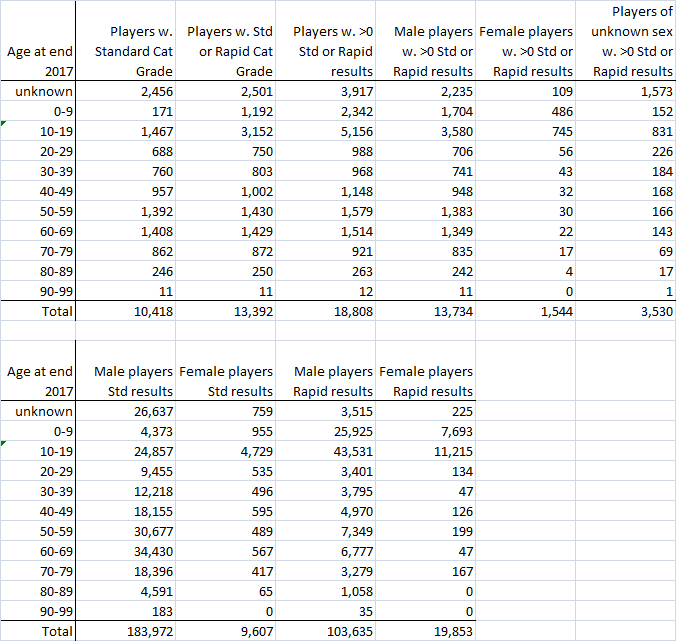Click the 'Players of unknown sex' column header

626,41
